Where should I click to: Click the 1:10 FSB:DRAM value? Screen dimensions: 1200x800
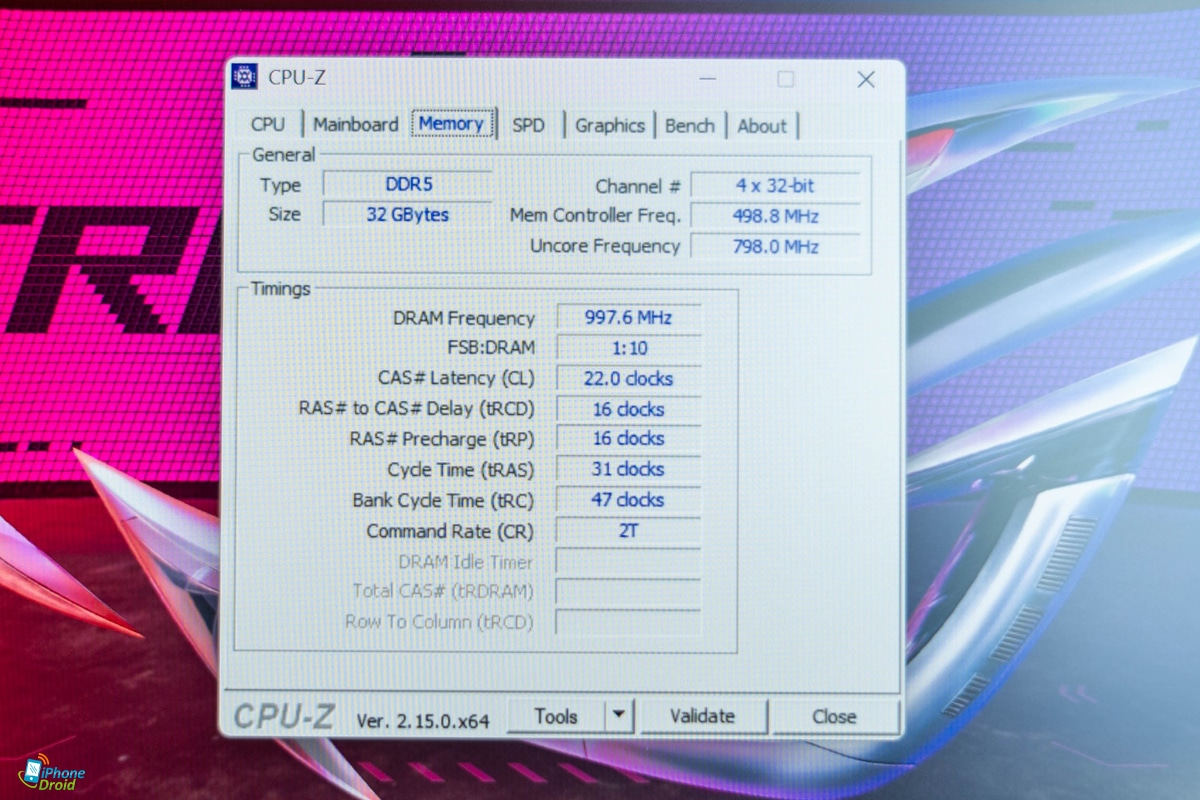point(628,348)
